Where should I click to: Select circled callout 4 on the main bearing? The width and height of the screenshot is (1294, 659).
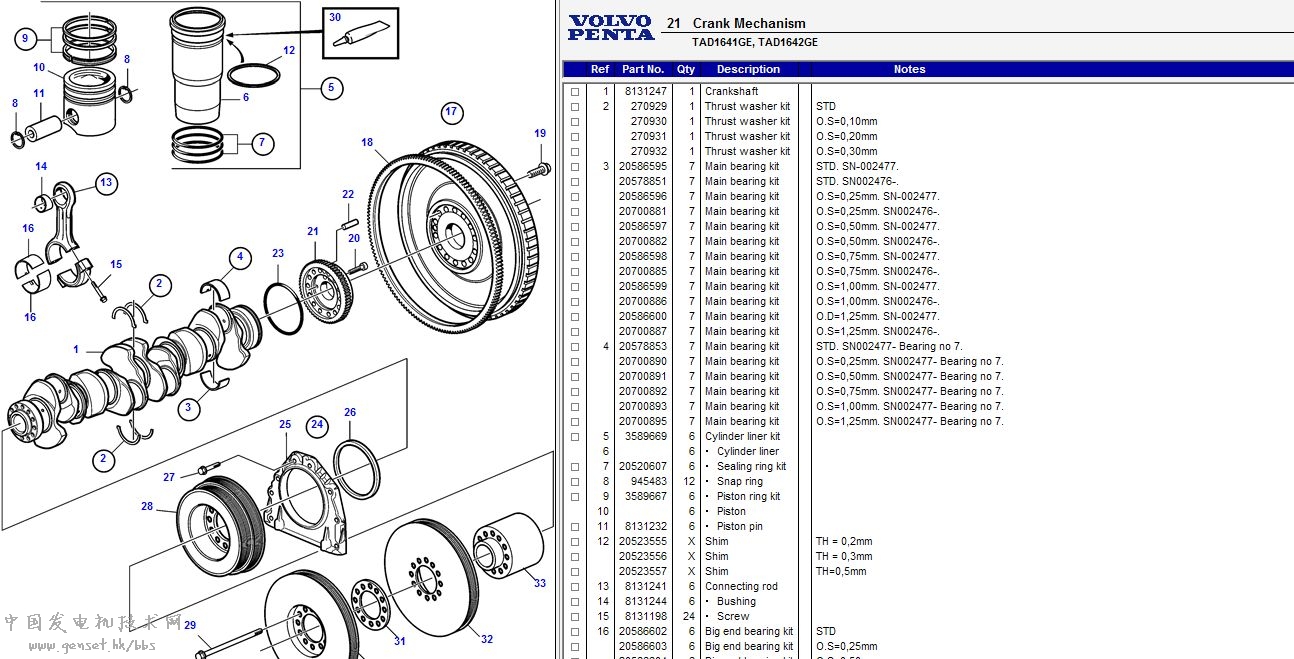(x=239, y=258)
